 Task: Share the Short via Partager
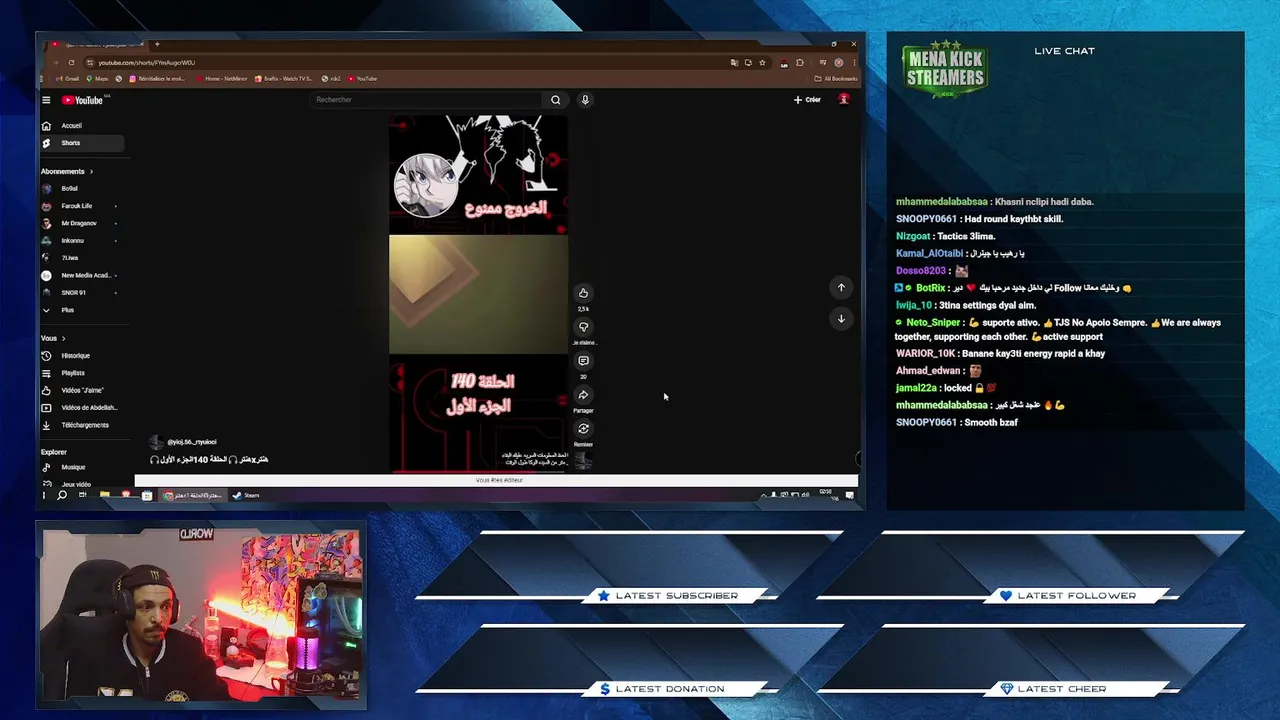click(x=583, y=395)
